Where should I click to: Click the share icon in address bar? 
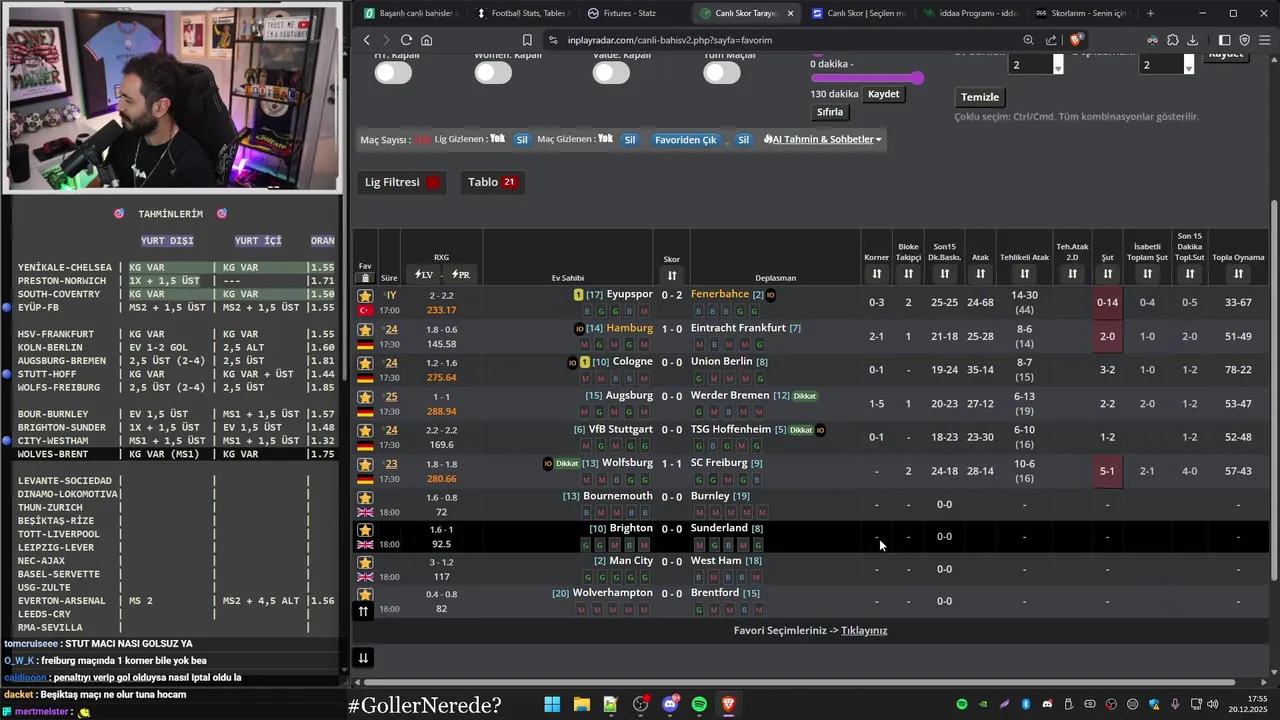click(1051, 40)
